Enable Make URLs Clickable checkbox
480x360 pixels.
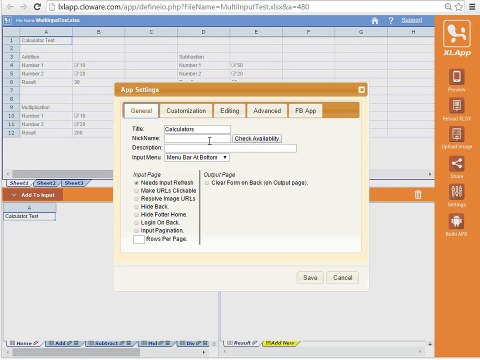tap(136, 191)
